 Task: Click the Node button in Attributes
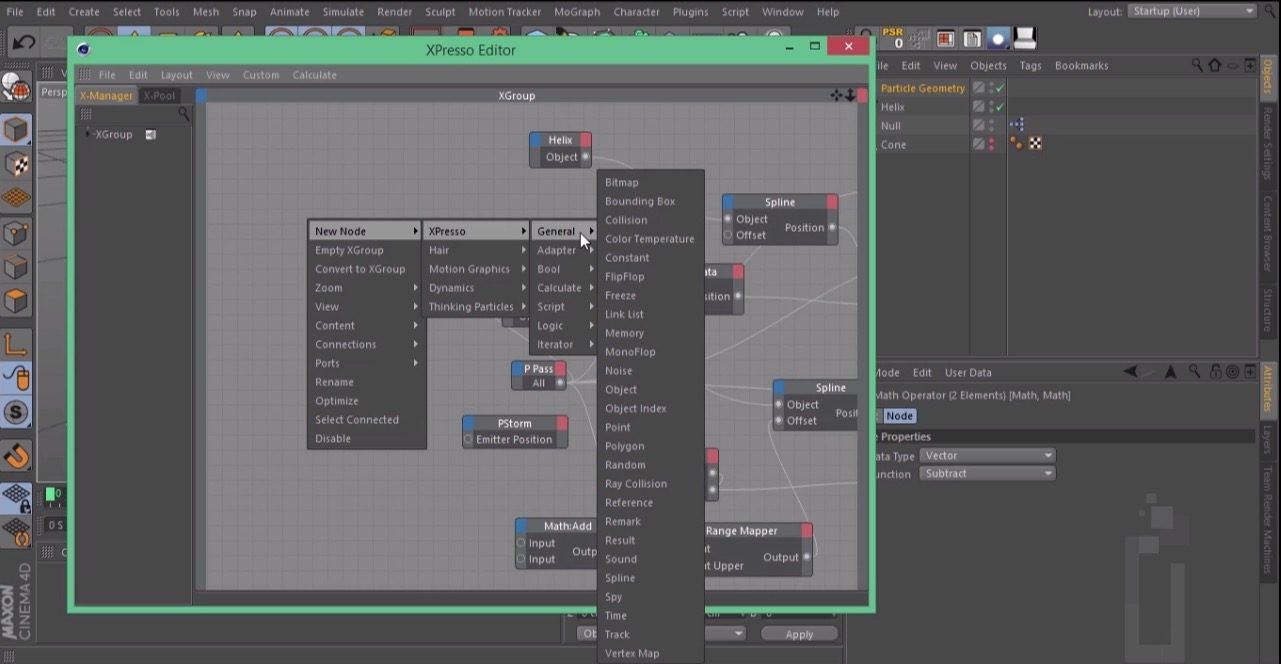899,416
